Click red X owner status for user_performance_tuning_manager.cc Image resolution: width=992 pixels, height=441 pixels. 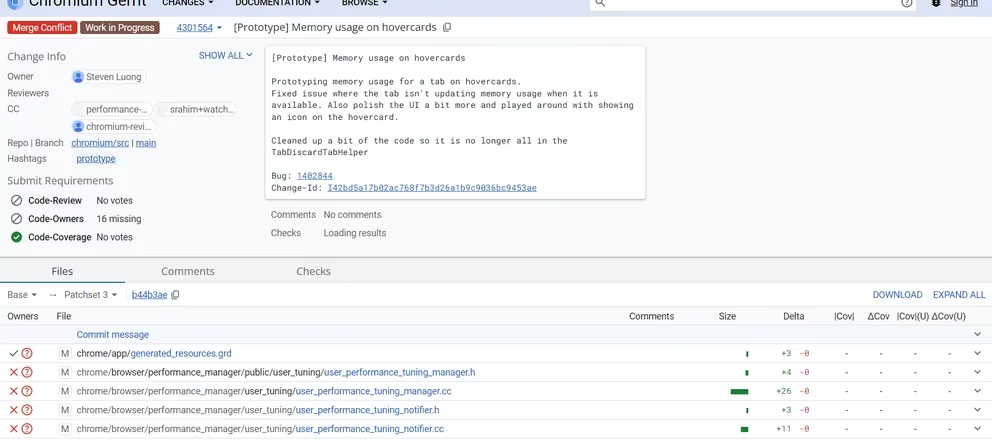[x=13, y=392]
